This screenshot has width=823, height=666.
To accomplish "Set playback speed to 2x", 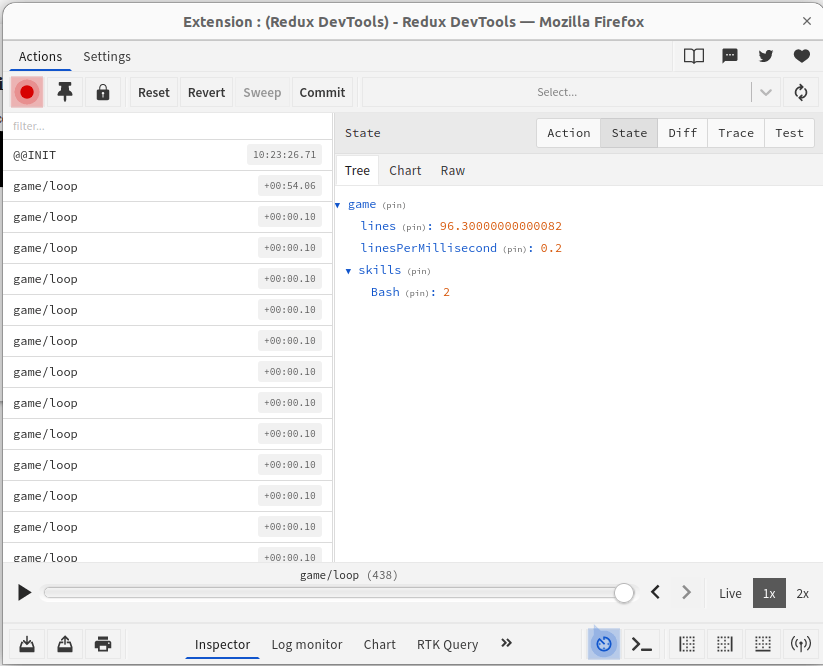I will coord(803,594).
